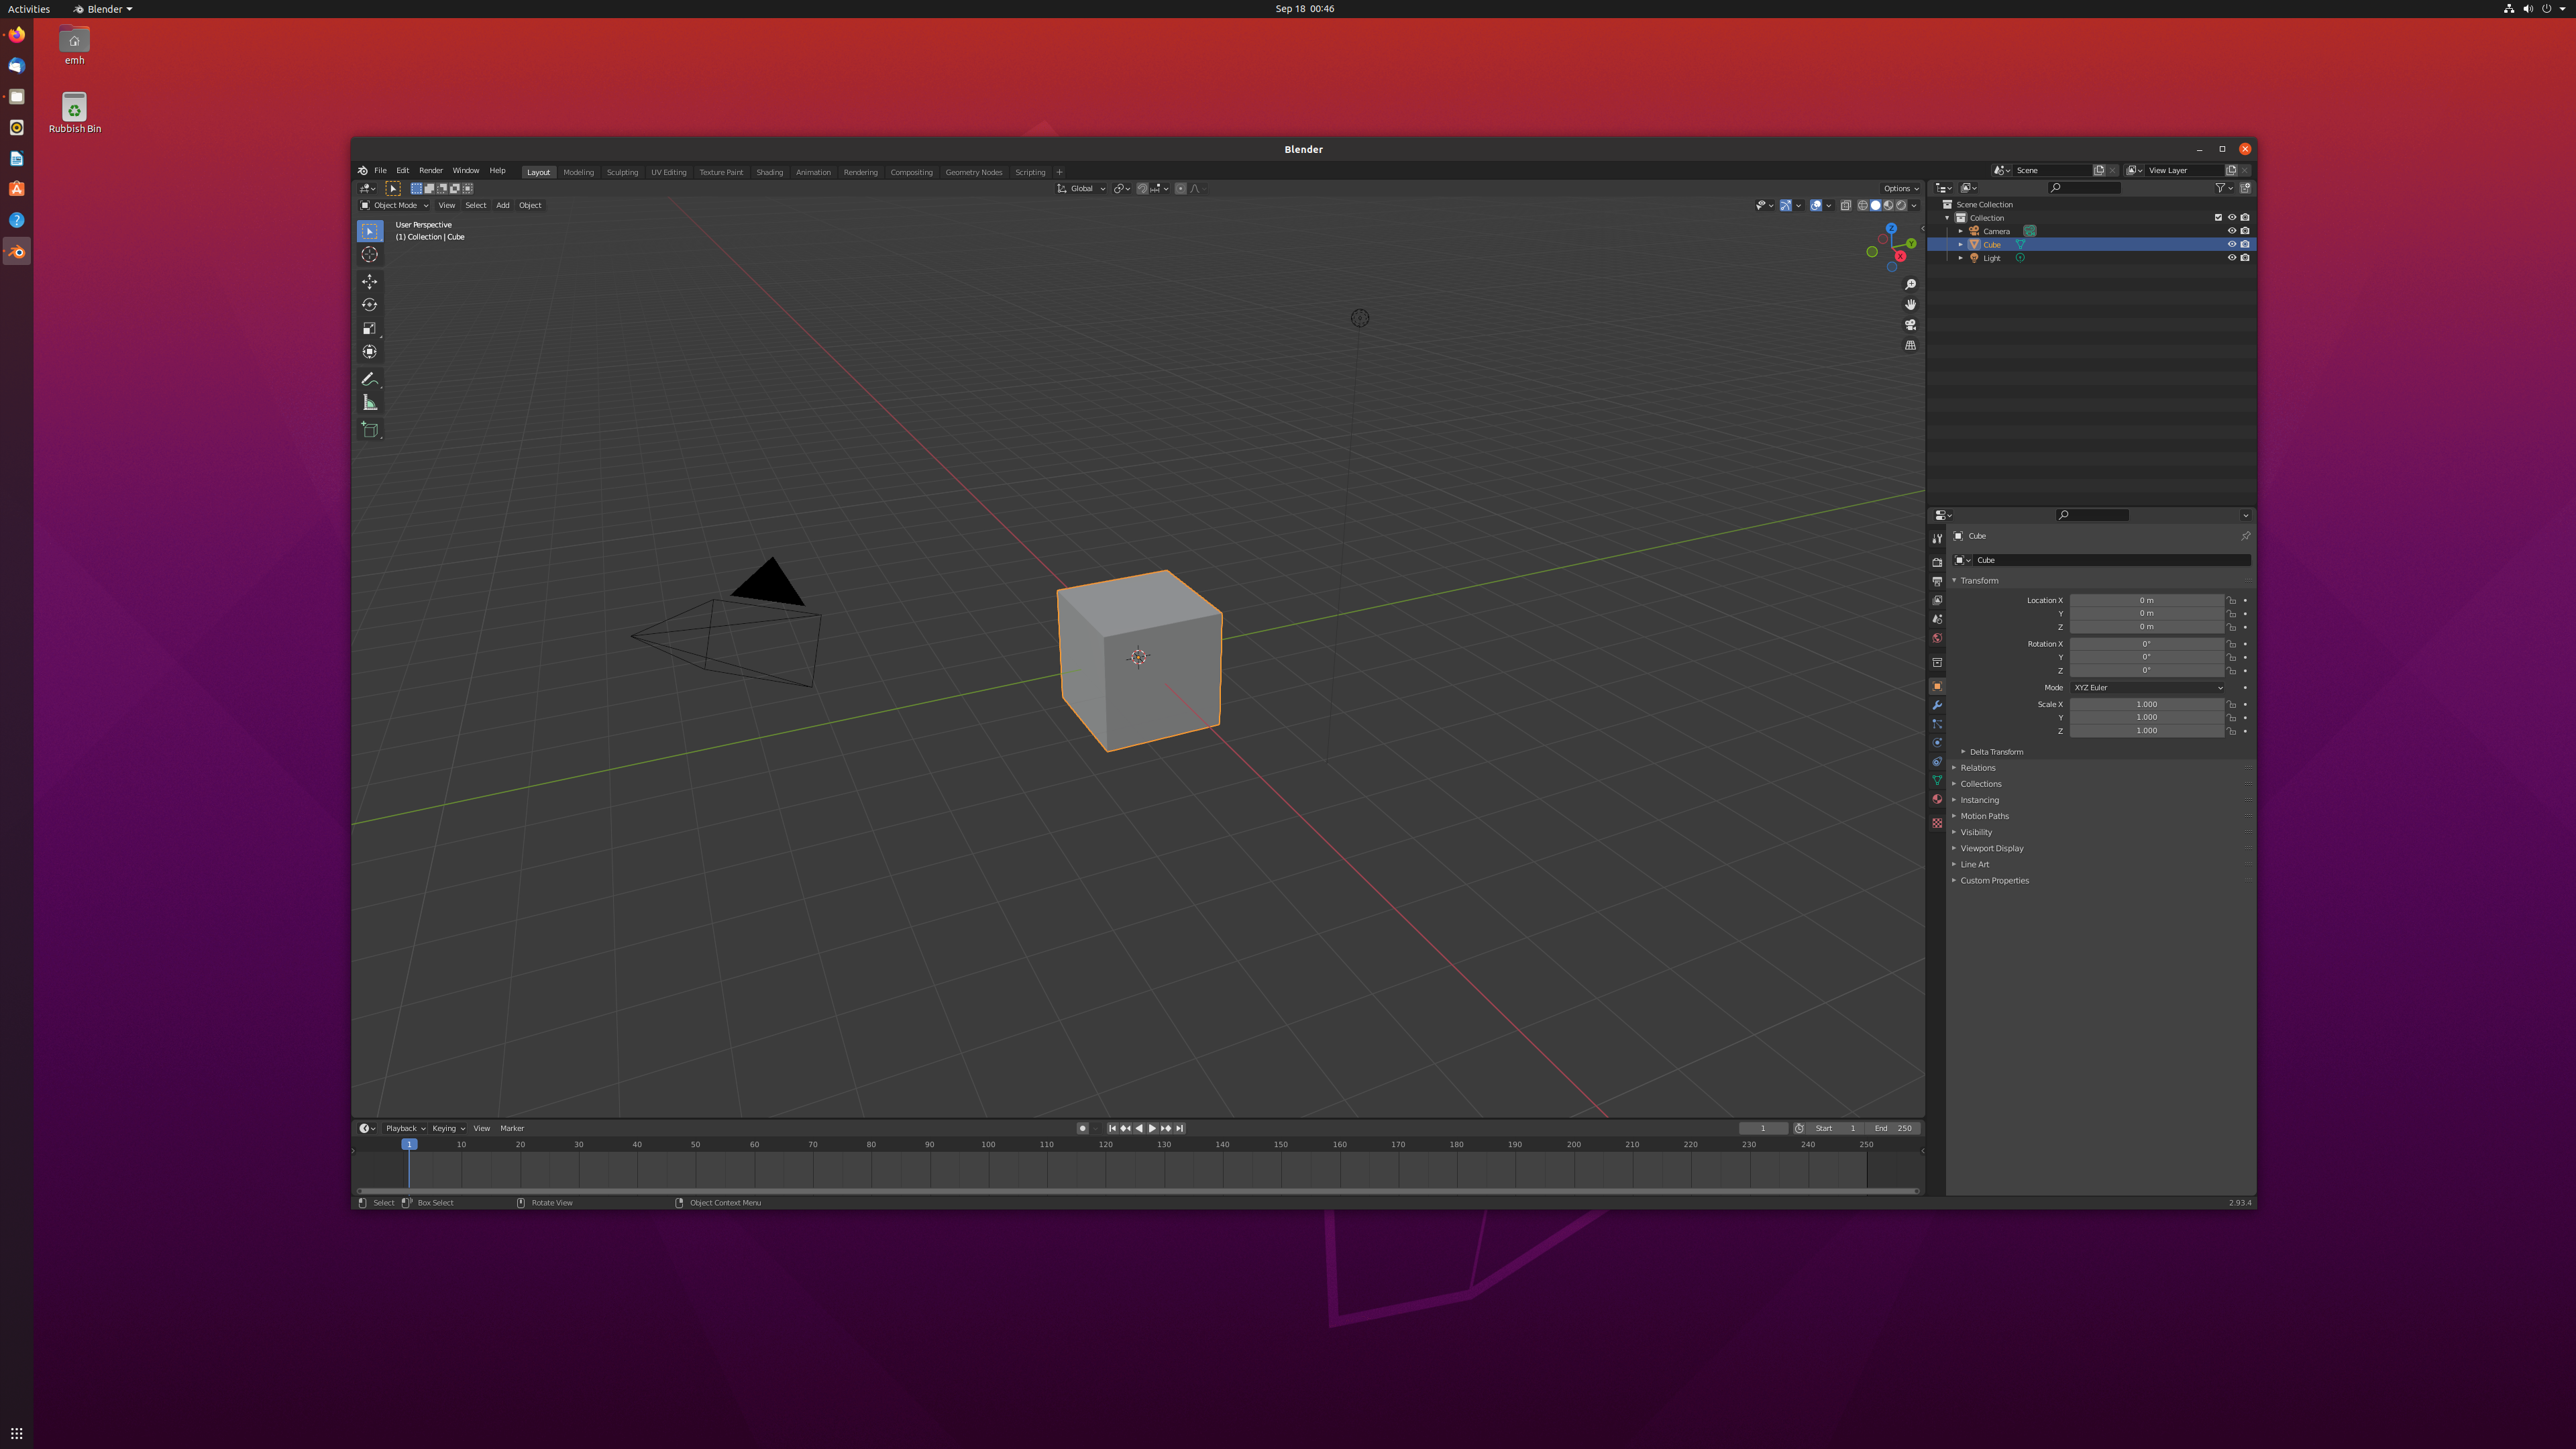
Task: Open Active Tool and Workspace settings tab
Action: tap(1937, 539)
